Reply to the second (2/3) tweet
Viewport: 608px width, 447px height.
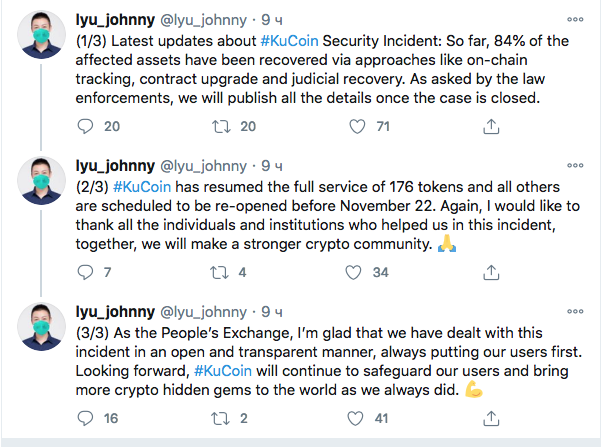[x=85, y=272]
